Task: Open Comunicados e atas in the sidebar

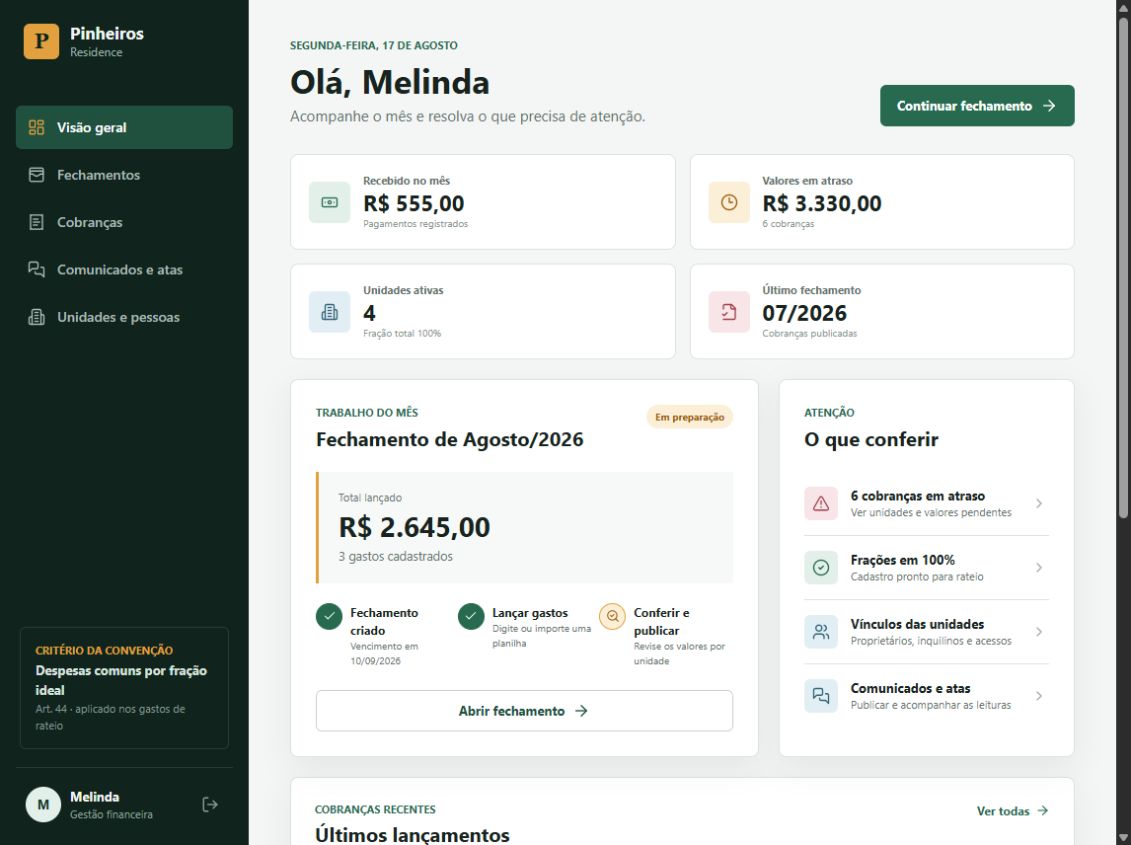Action: [124, 269]
